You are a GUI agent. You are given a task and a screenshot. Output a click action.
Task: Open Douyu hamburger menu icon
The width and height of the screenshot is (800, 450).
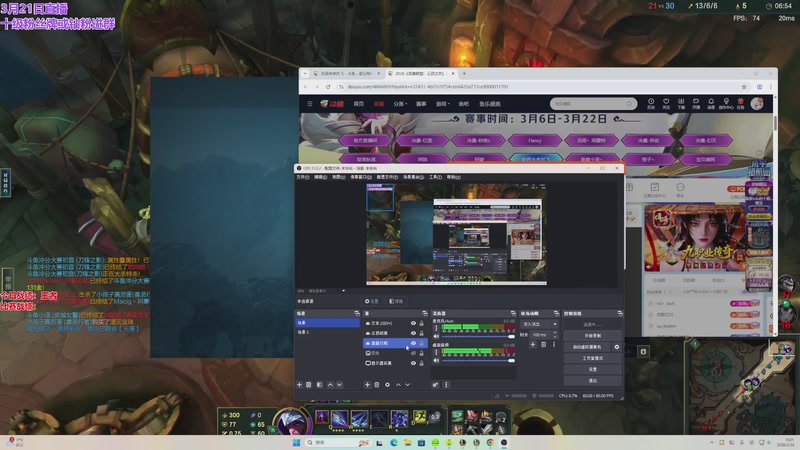pyautogui.click(x=310, y=104)
